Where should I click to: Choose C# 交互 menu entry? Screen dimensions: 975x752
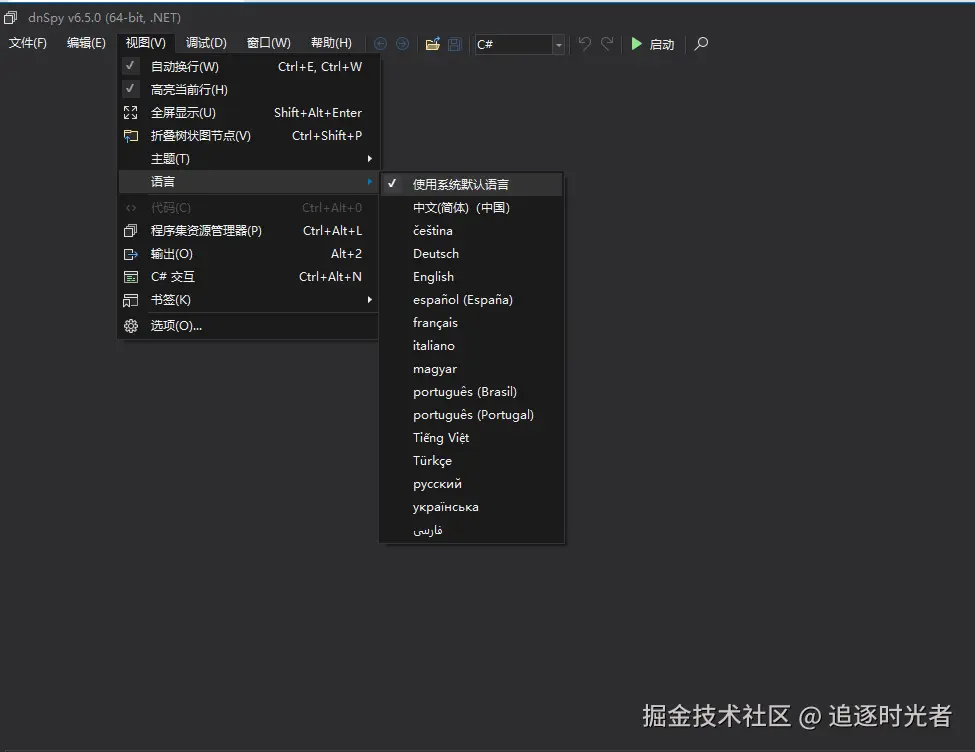(248, 277)
